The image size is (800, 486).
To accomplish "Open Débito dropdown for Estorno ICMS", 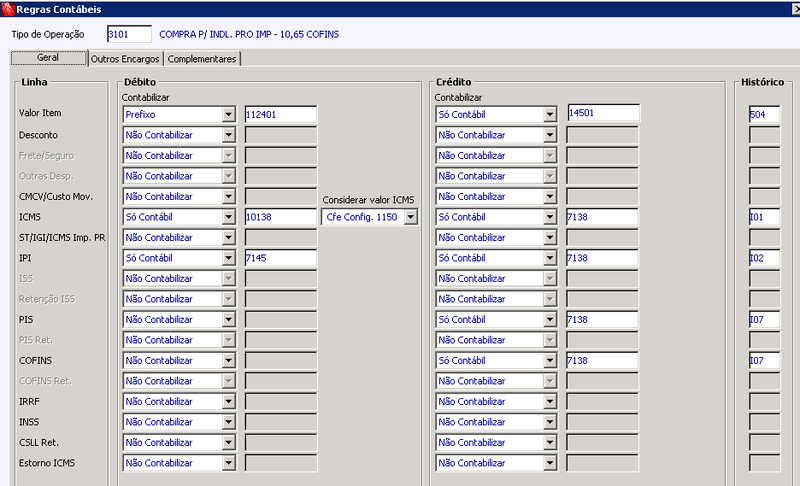I will point(229,463).
